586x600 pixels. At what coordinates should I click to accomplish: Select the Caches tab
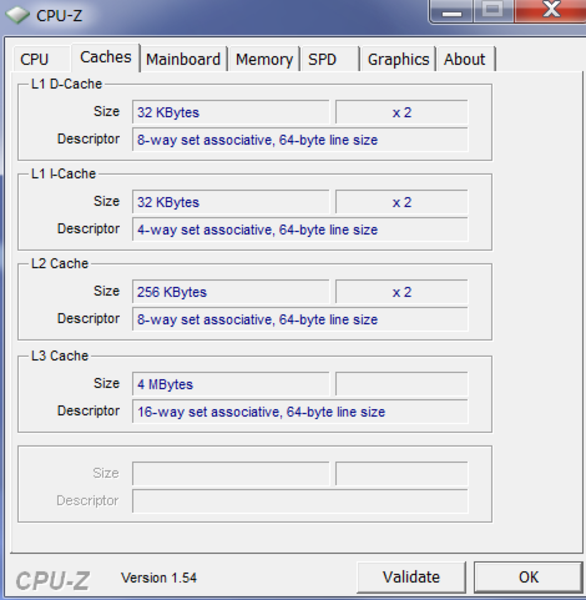click(106, 57)
